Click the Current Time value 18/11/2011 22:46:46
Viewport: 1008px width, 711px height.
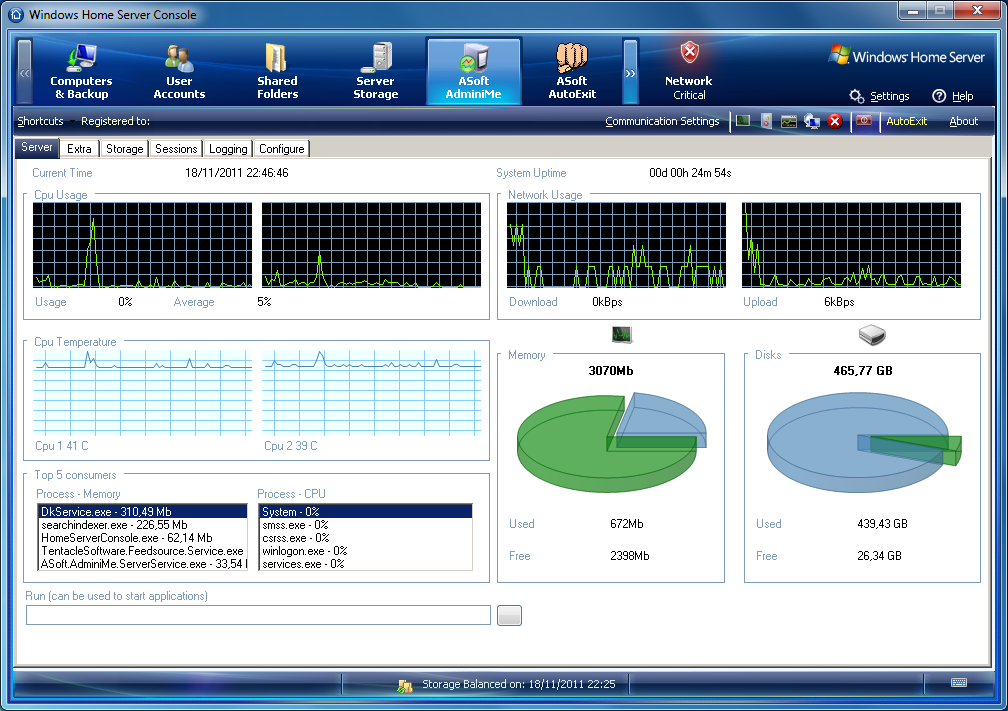pyautogui.click(x=237, y=173)
